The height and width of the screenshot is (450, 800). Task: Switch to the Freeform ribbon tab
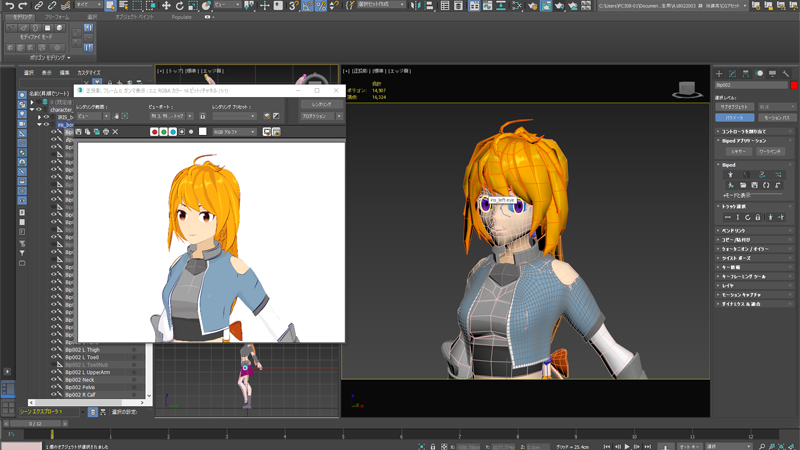56,17
